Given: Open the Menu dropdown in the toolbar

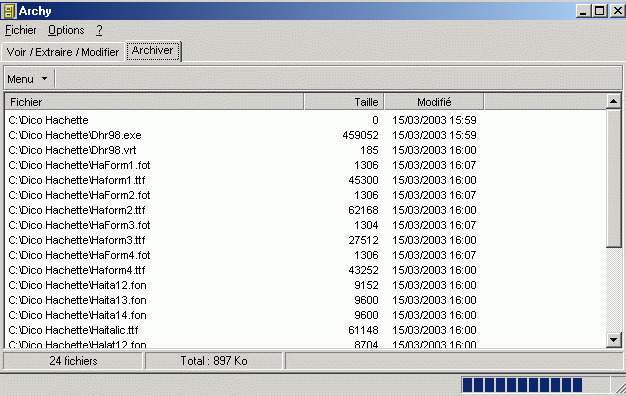Looking at the screenshot, I should tap(27, 79).
